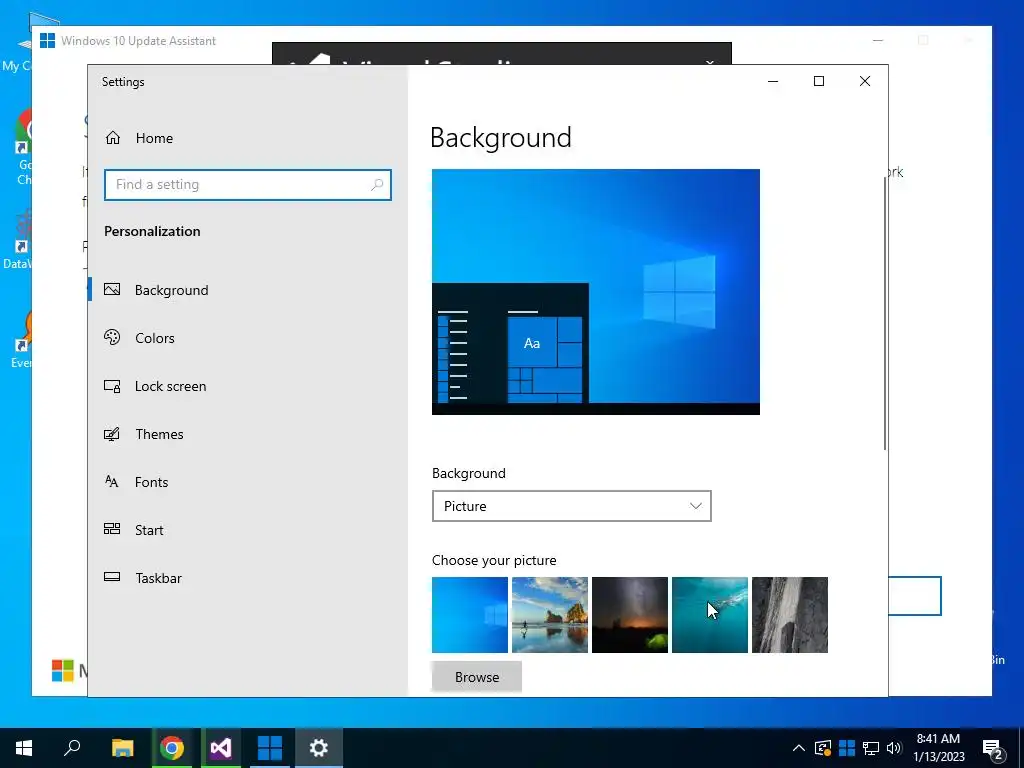This screenshot has height=768, width=1024.
Task: Choose the gray rock cliff wallpaper thumbnail
Action: pos(790,615)
